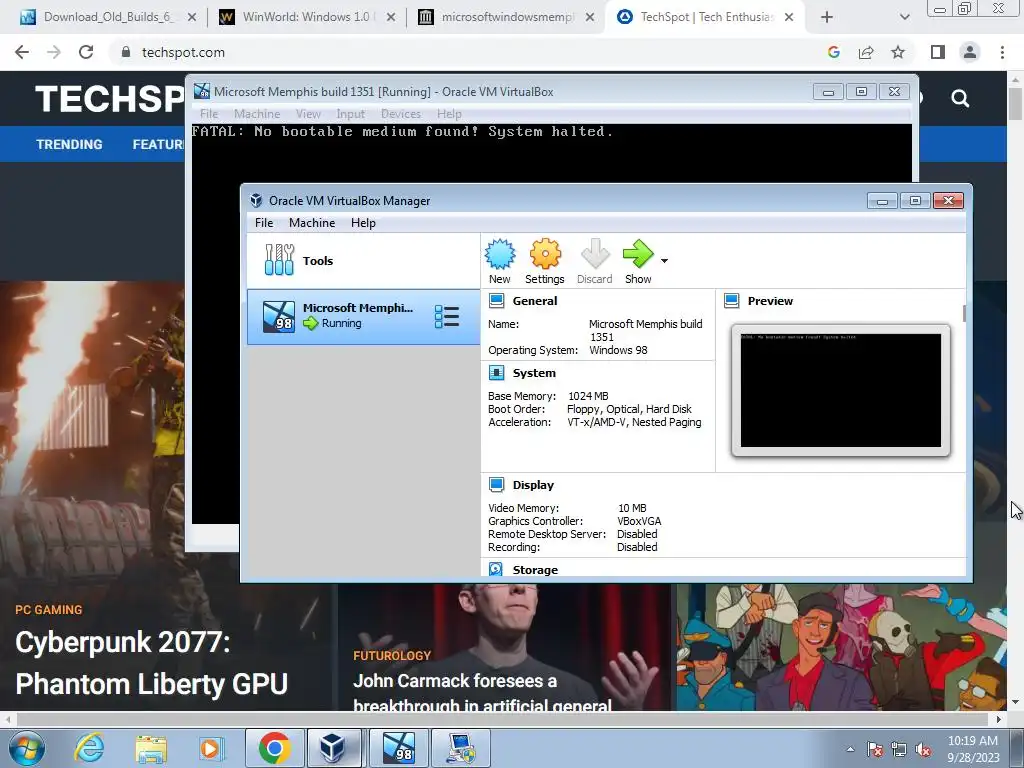Click the green Show arrow icon

637,253
